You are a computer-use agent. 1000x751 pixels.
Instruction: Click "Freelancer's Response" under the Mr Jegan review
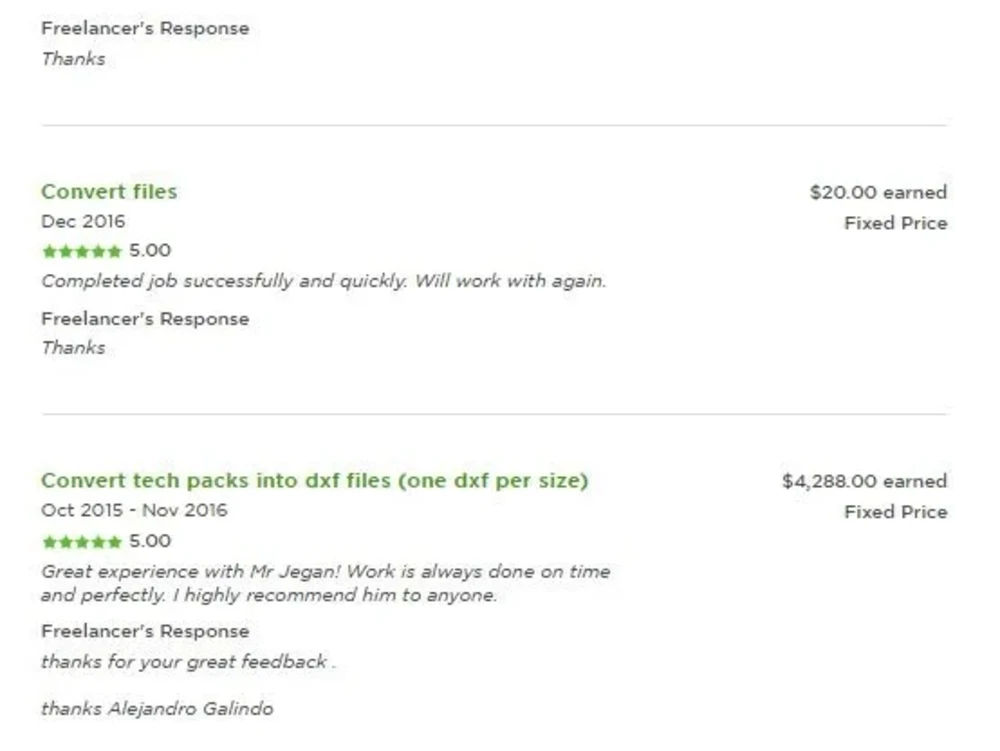(145, 632)
